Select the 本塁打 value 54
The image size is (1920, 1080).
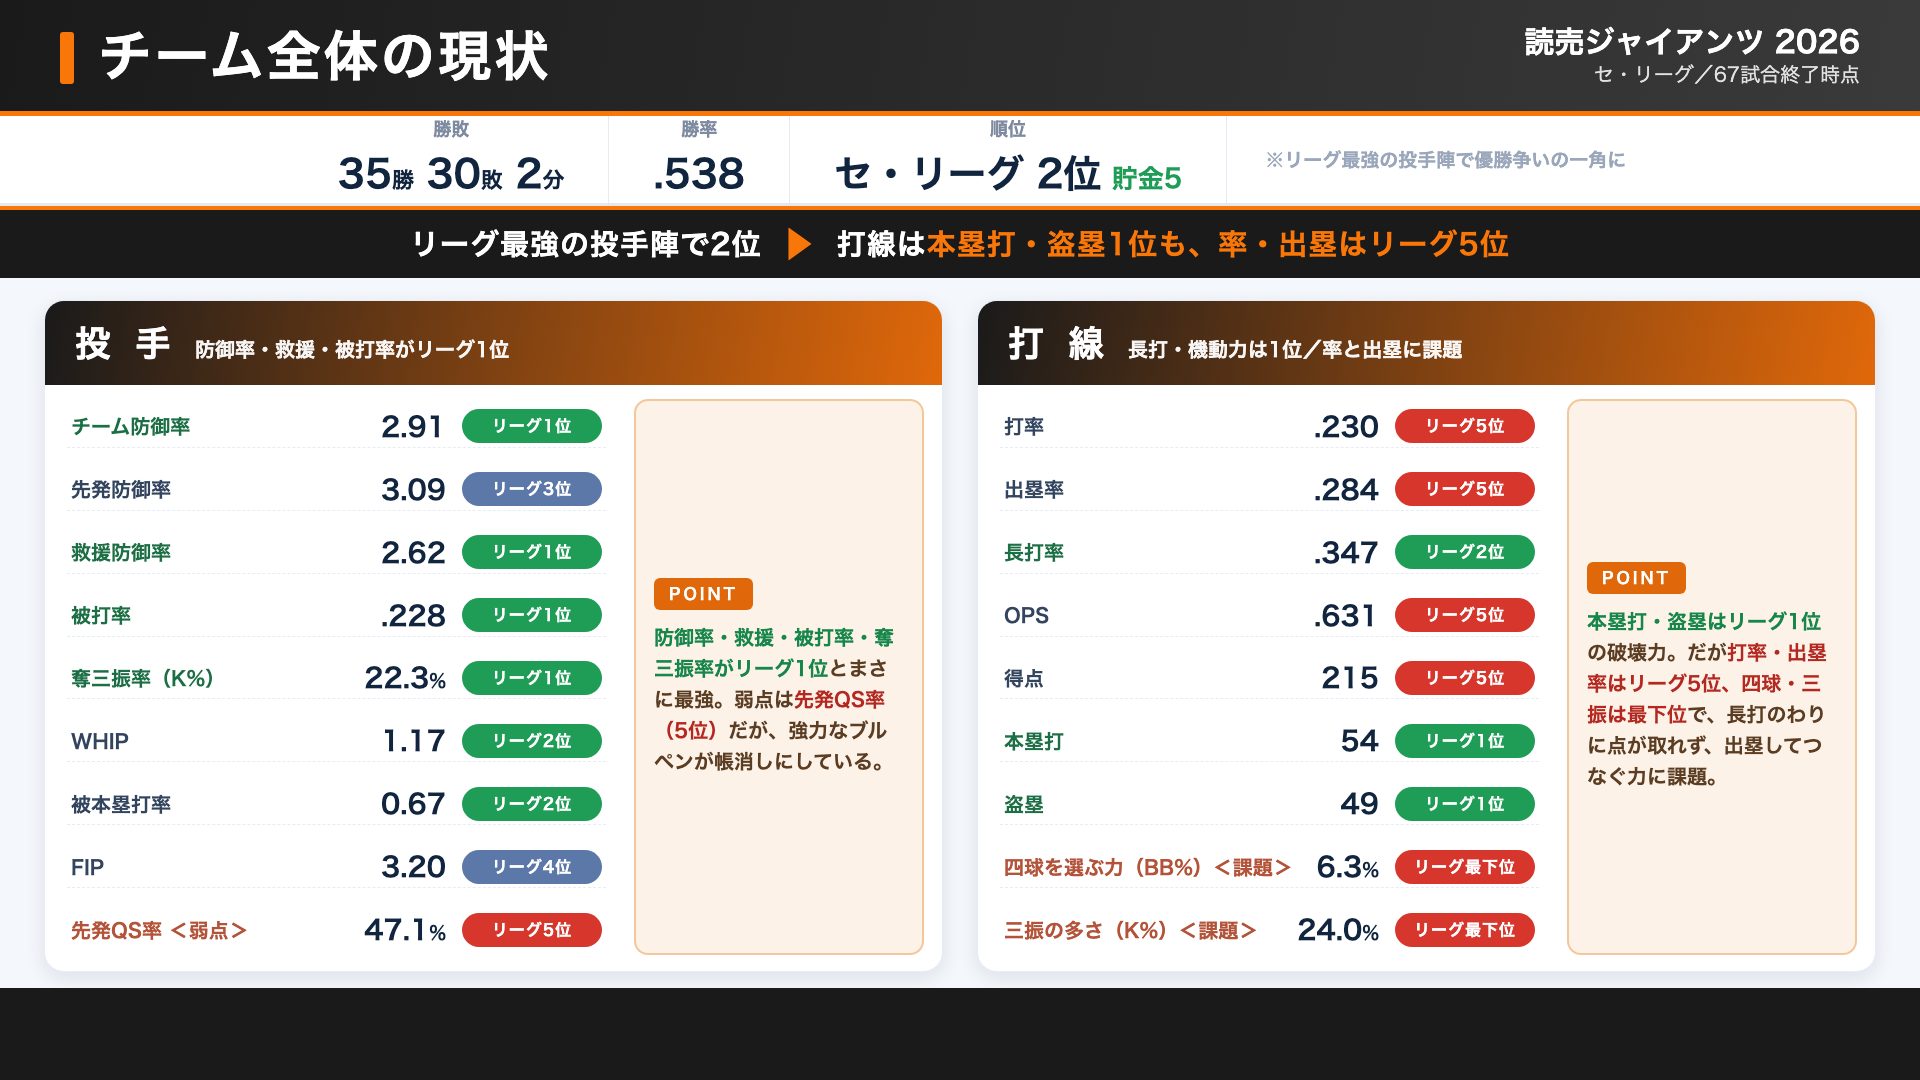[1360, 742]
